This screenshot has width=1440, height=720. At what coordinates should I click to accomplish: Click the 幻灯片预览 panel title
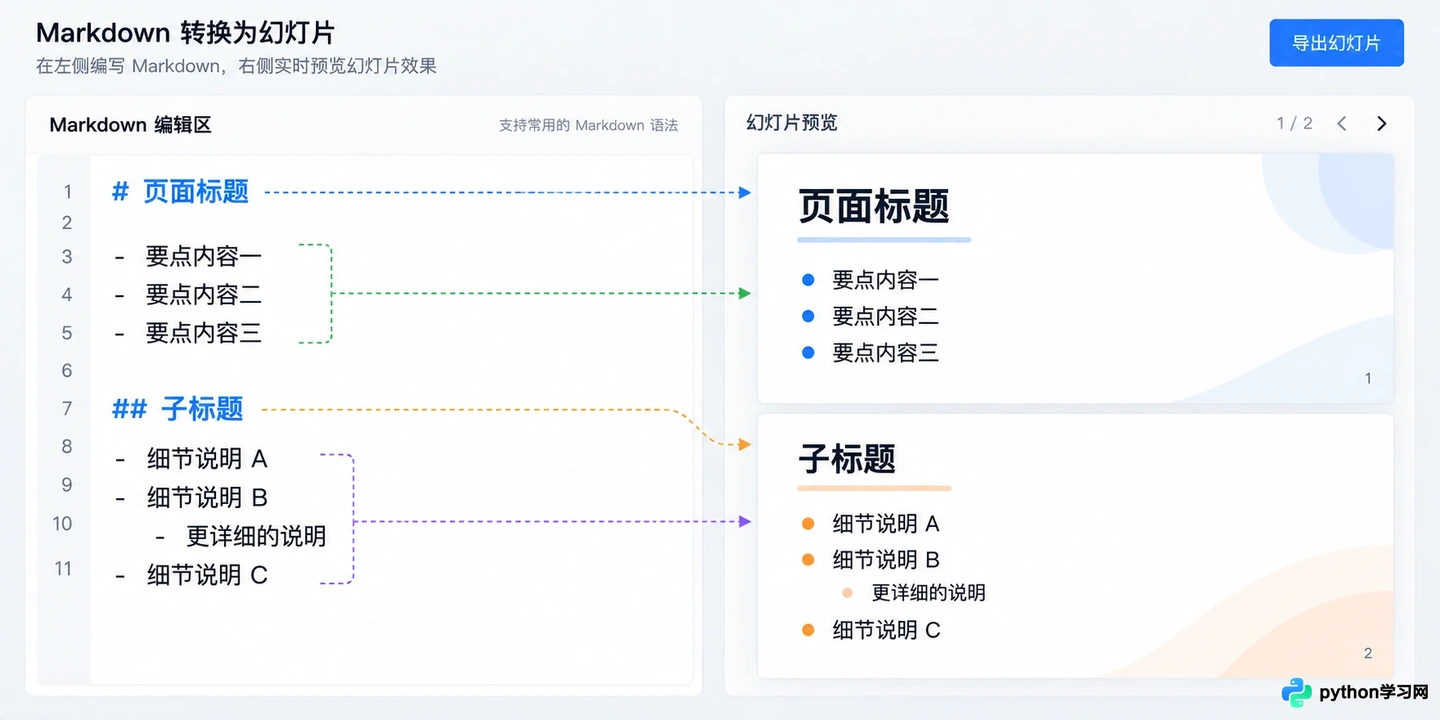coord(792,123)
